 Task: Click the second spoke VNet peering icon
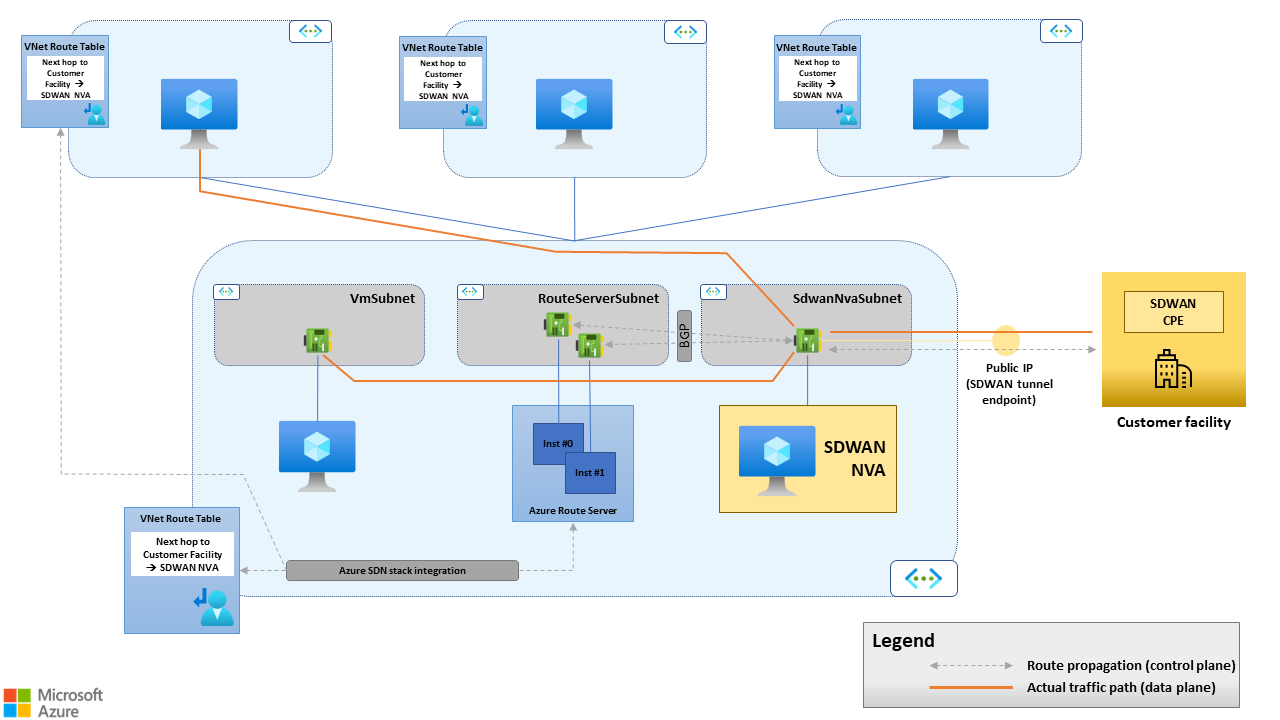click(685, 31)
